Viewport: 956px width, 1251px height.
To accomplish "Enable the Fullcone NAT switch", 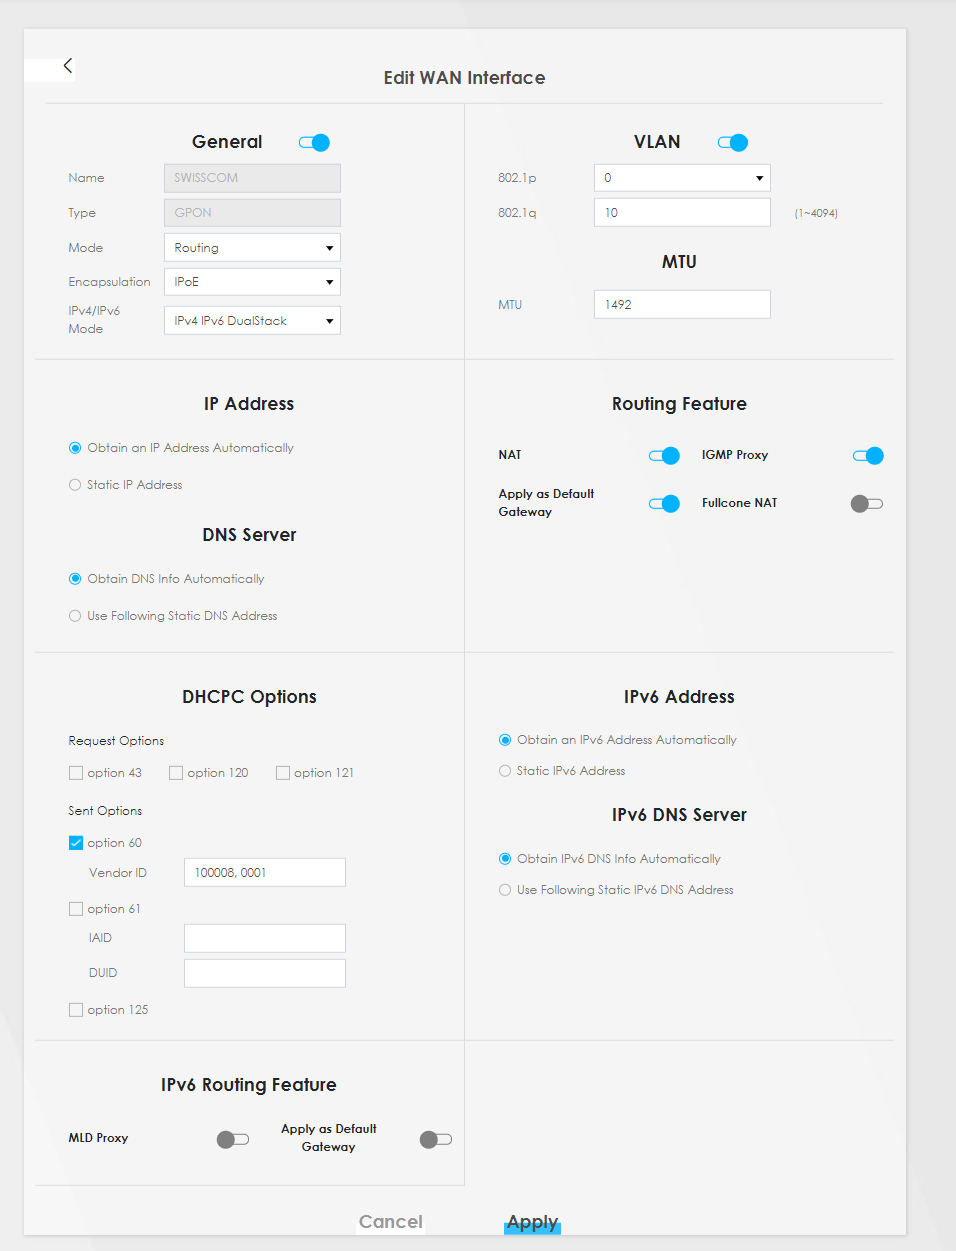I will (x=866, y=504).
